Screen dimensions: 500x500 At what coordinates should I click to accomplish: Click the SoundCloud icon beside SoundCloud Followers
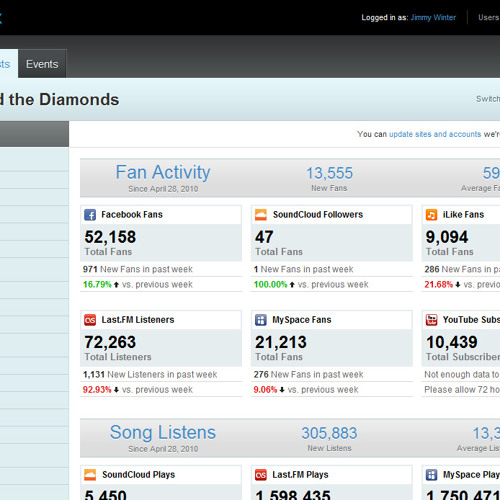click(x=261, y=215)
